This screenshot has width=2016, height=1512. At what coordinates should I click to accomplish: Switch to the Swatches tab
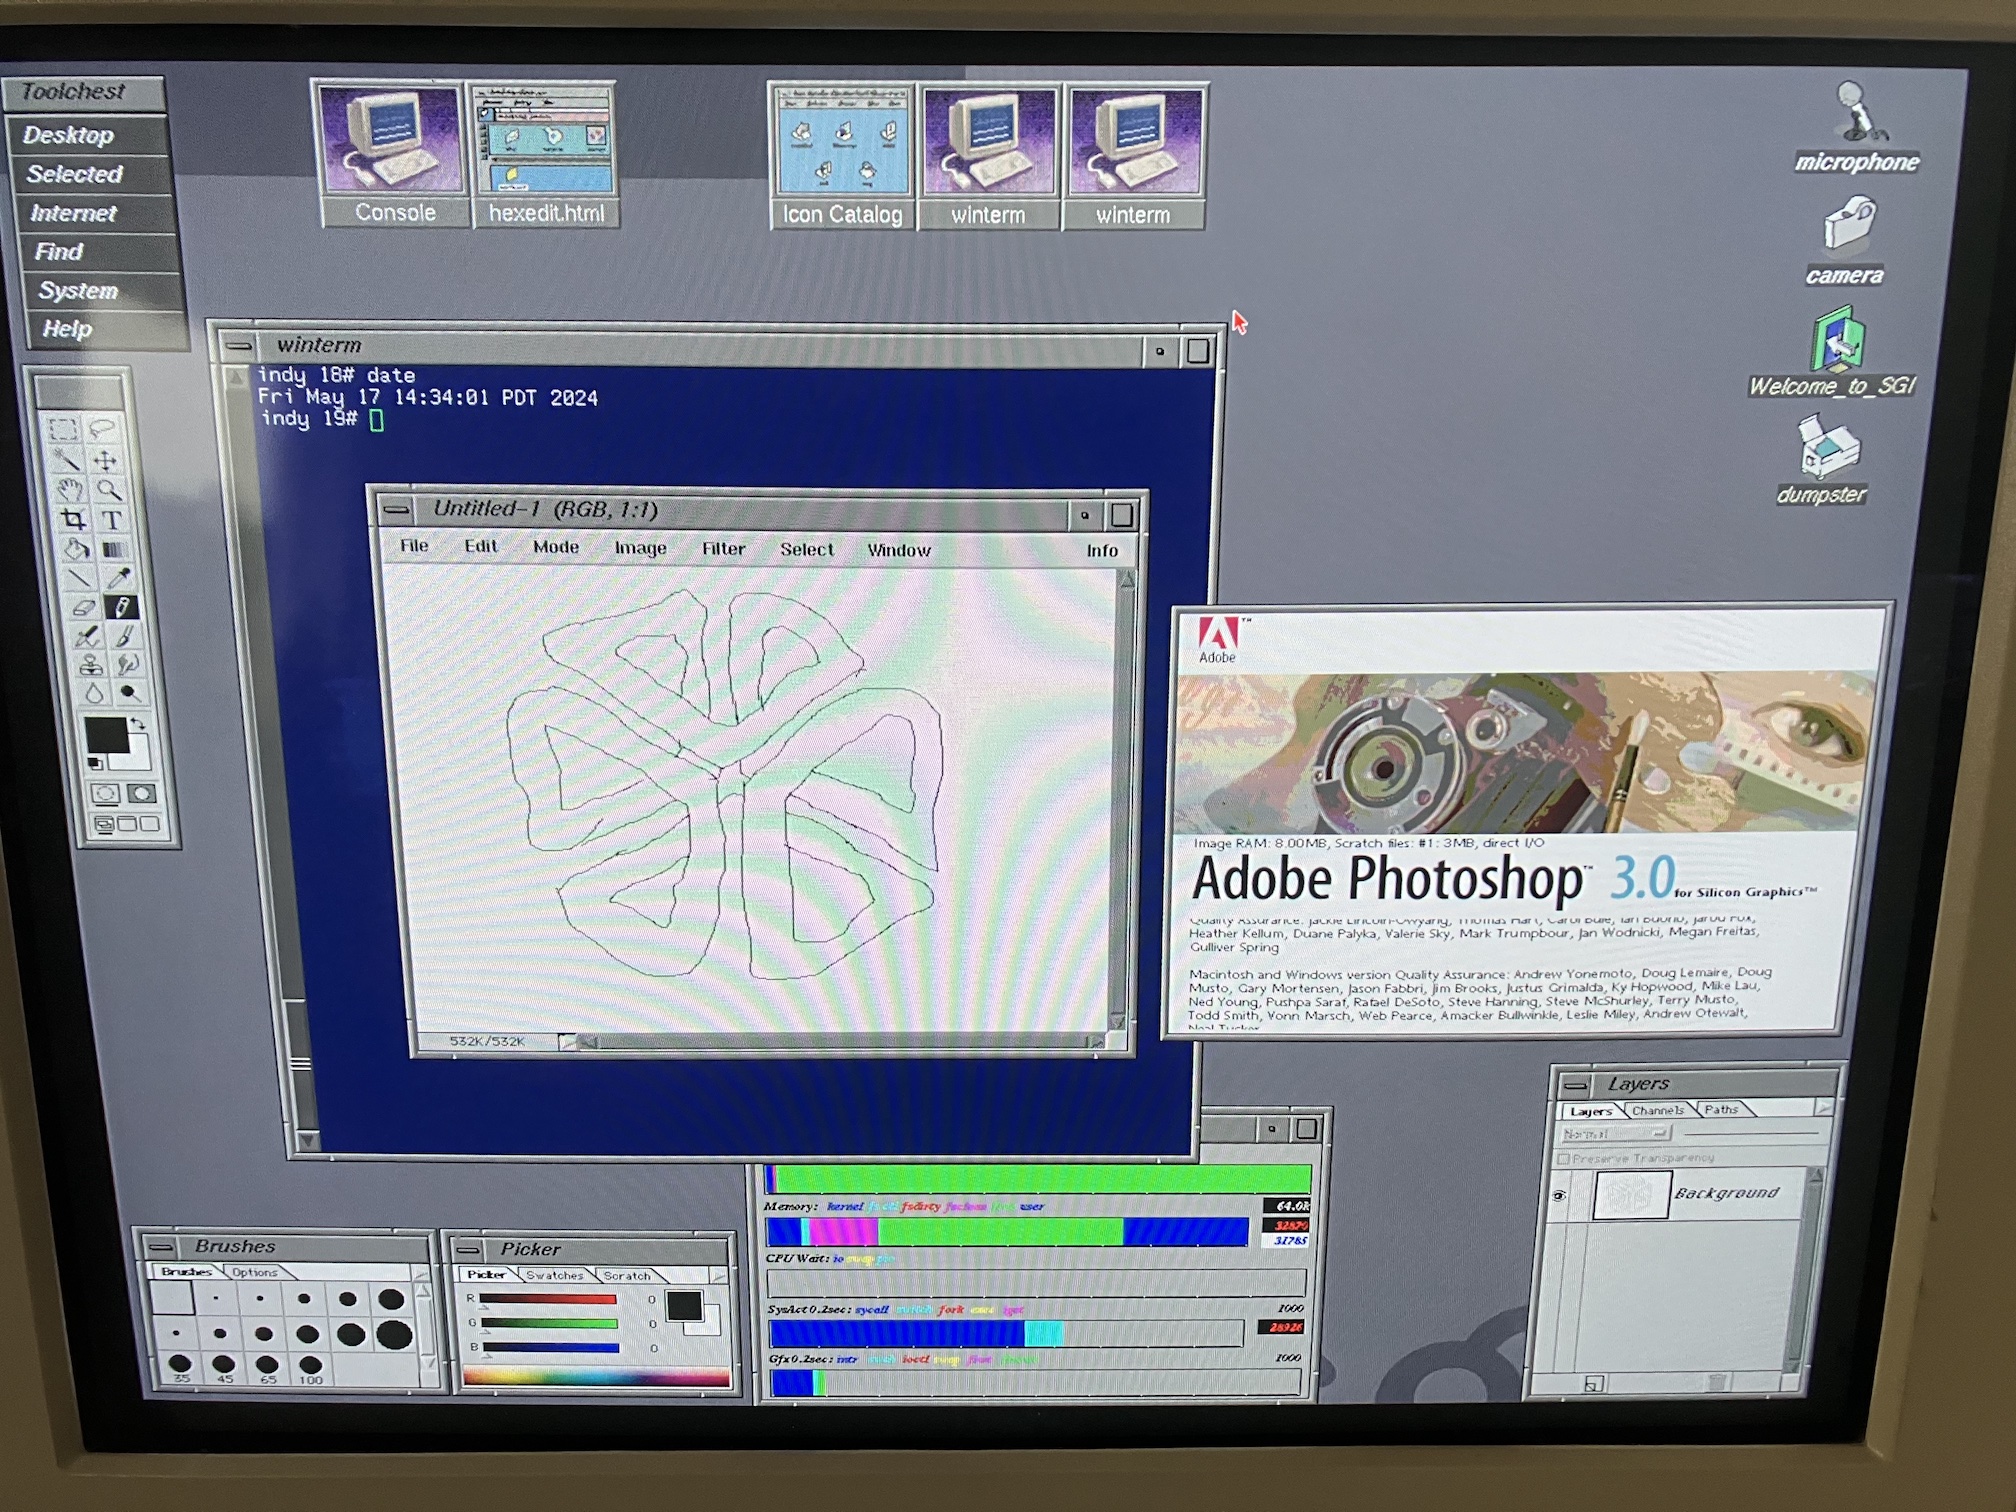554,1275
